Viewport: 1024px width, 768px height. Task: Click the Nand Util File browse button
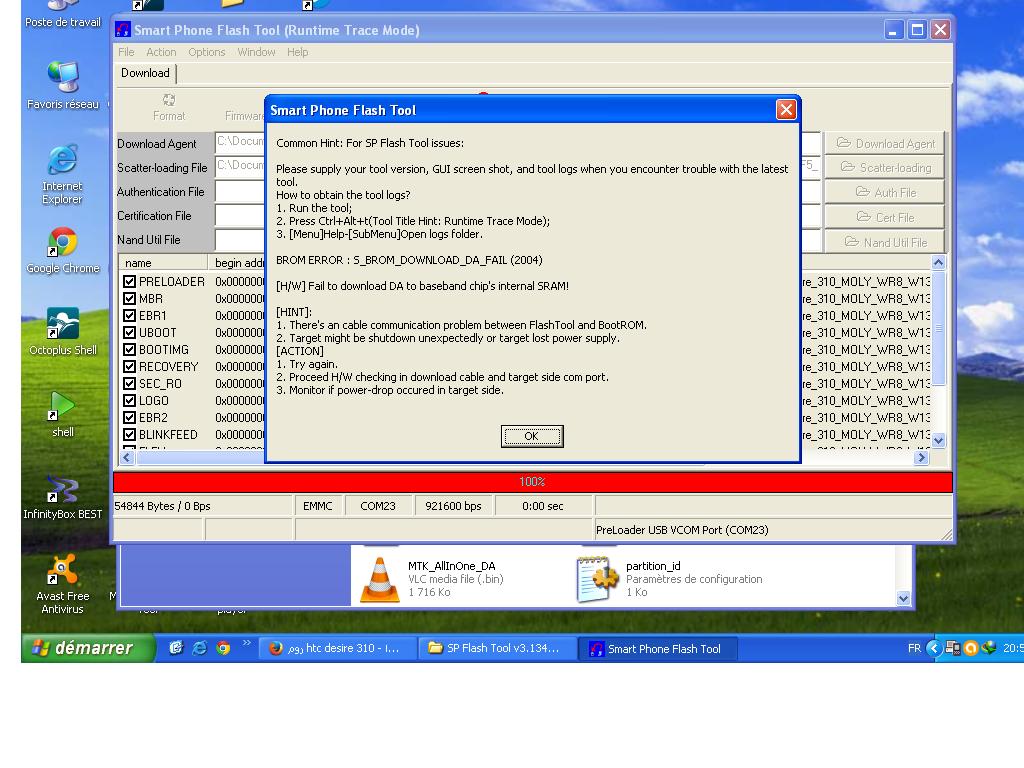[x=885, y=242]
